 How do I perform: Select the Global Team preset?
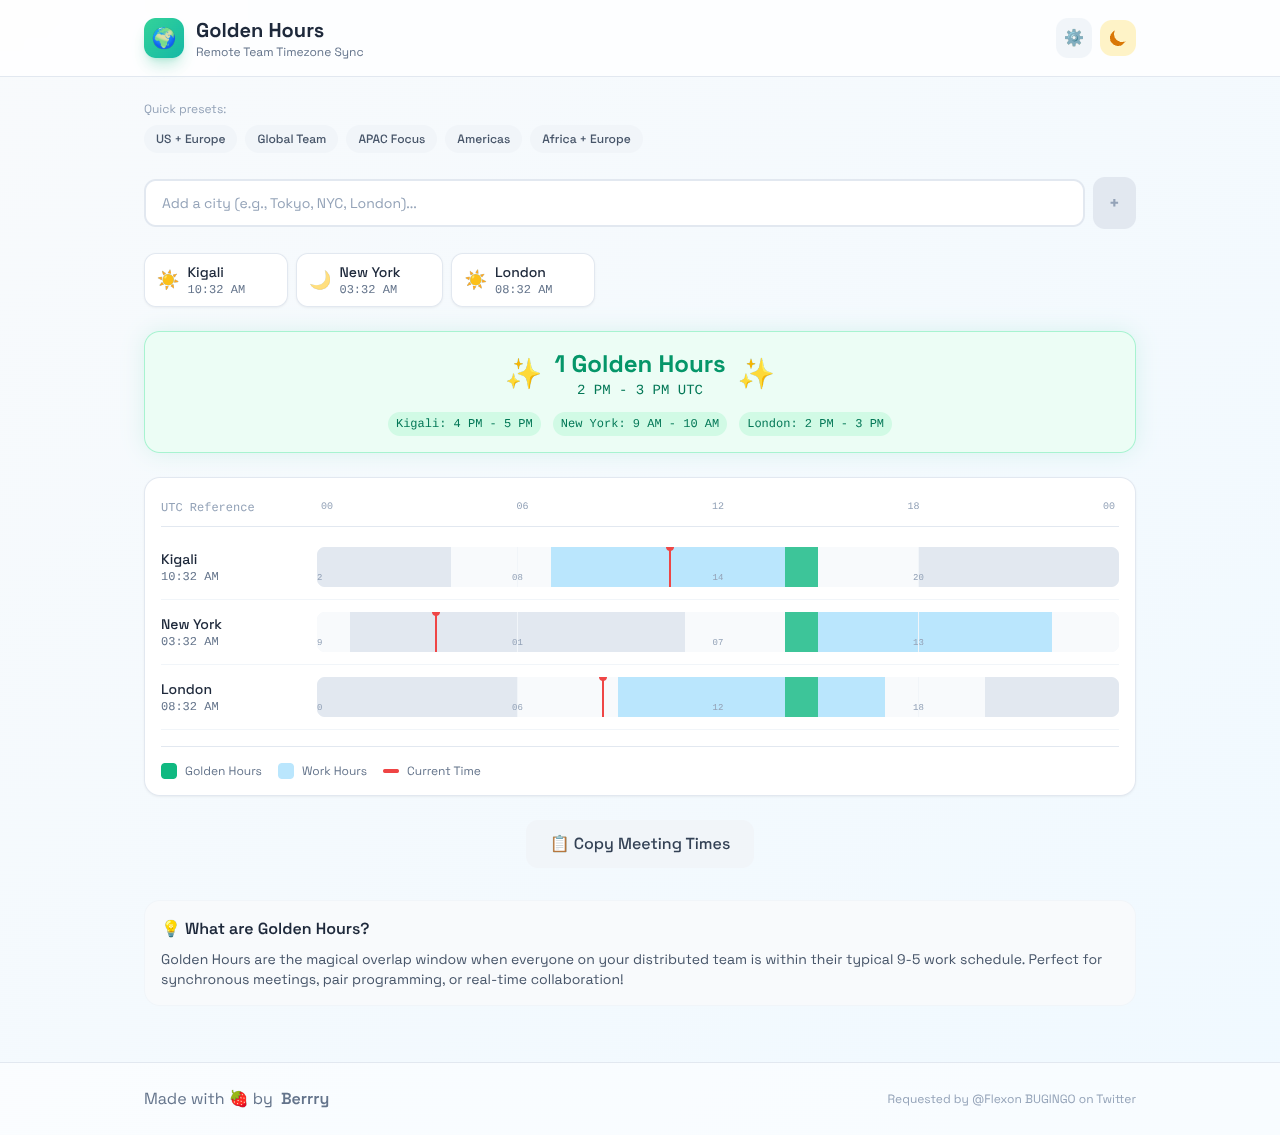point(291,139)
